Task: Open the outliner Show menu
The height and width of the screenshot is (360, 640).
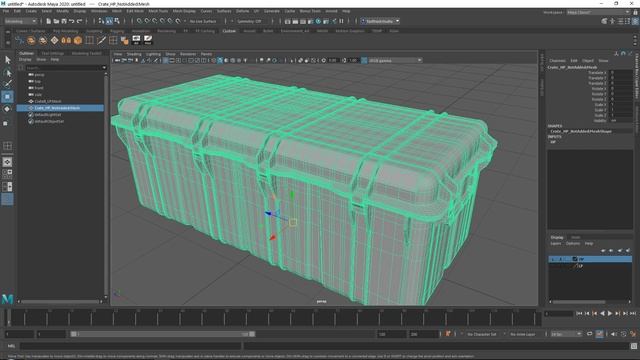Action: click(41, 60)
